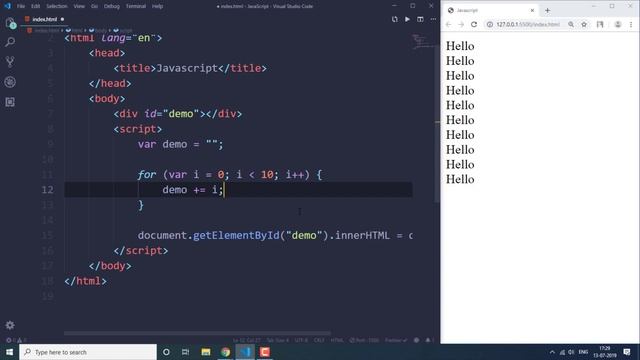Open the Go menu
The height and width of the screenshot is (360, 640).
click(x=94, y=6)
